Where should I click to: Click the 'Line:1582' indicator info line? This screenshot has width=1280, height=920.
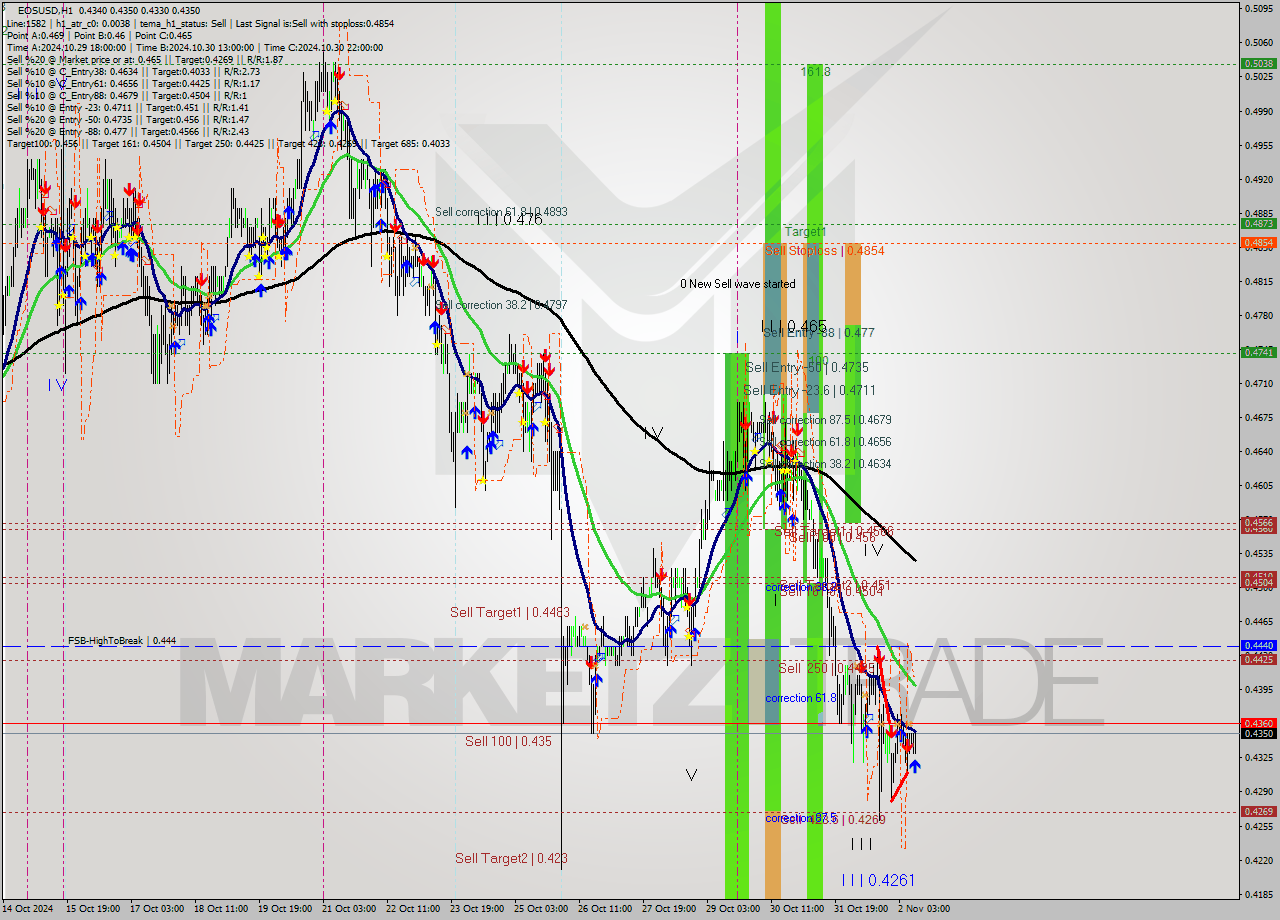click(200, 23)
